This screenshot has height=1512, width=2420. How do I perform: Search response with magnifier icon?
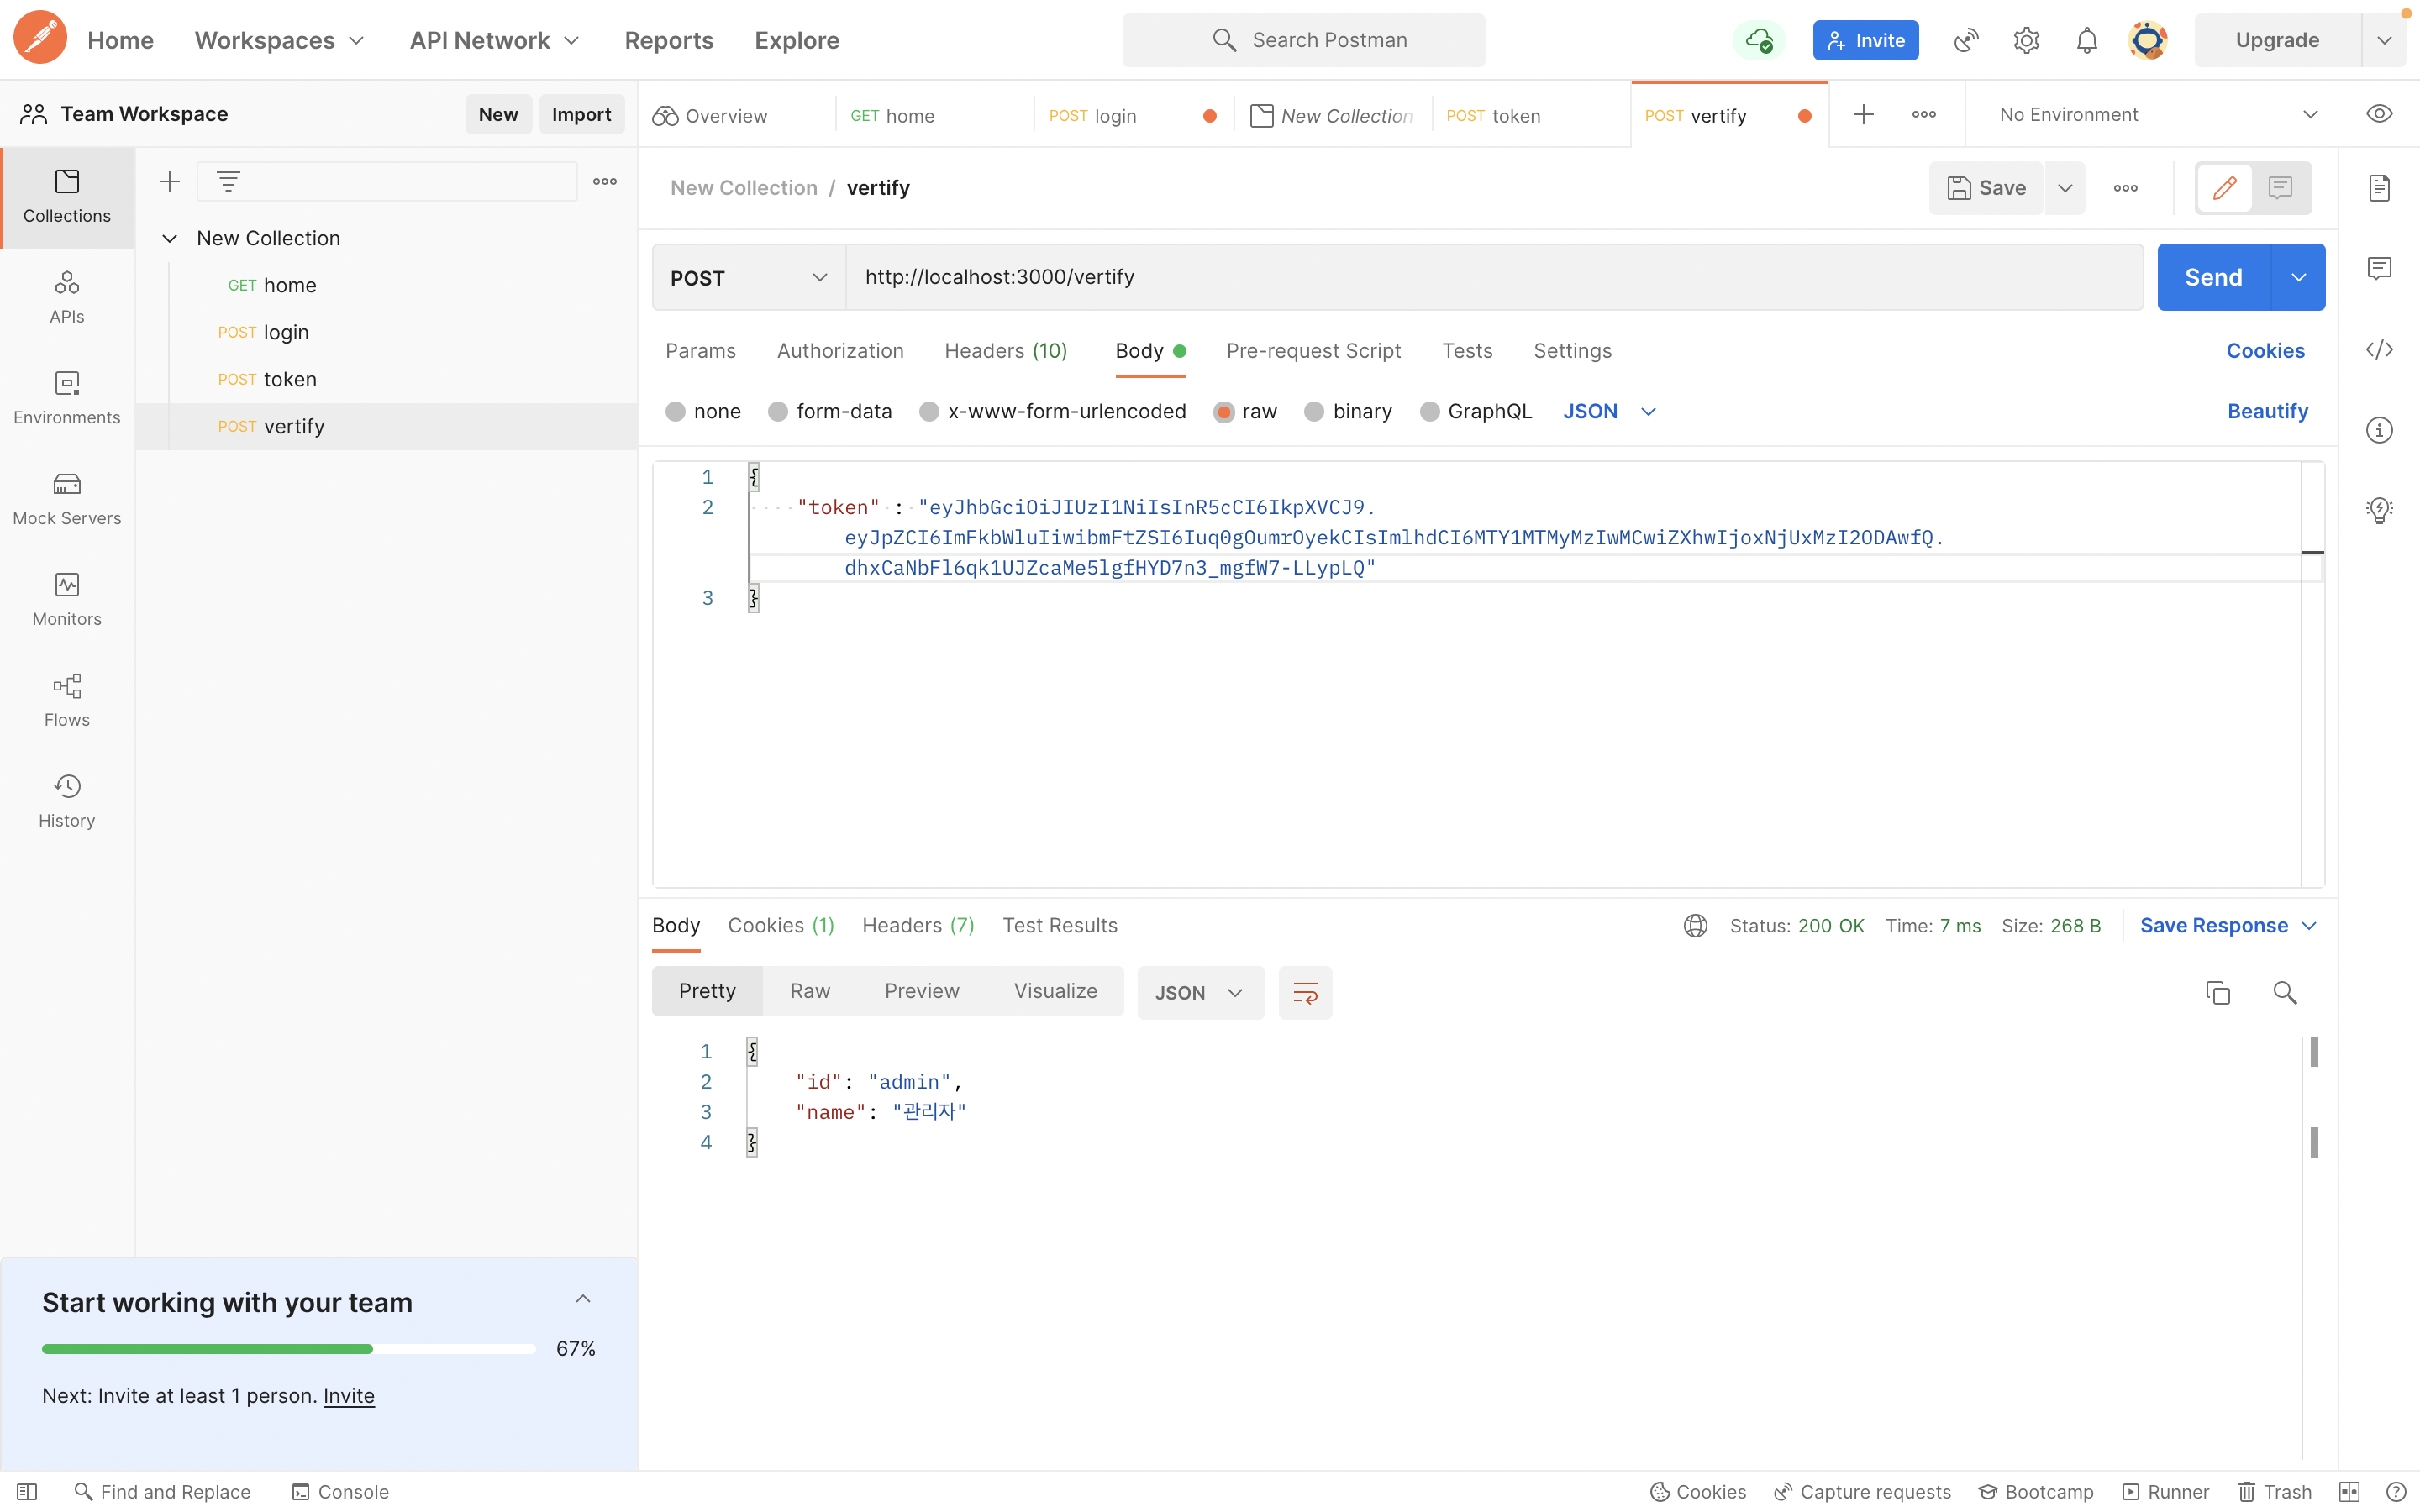2285,992
